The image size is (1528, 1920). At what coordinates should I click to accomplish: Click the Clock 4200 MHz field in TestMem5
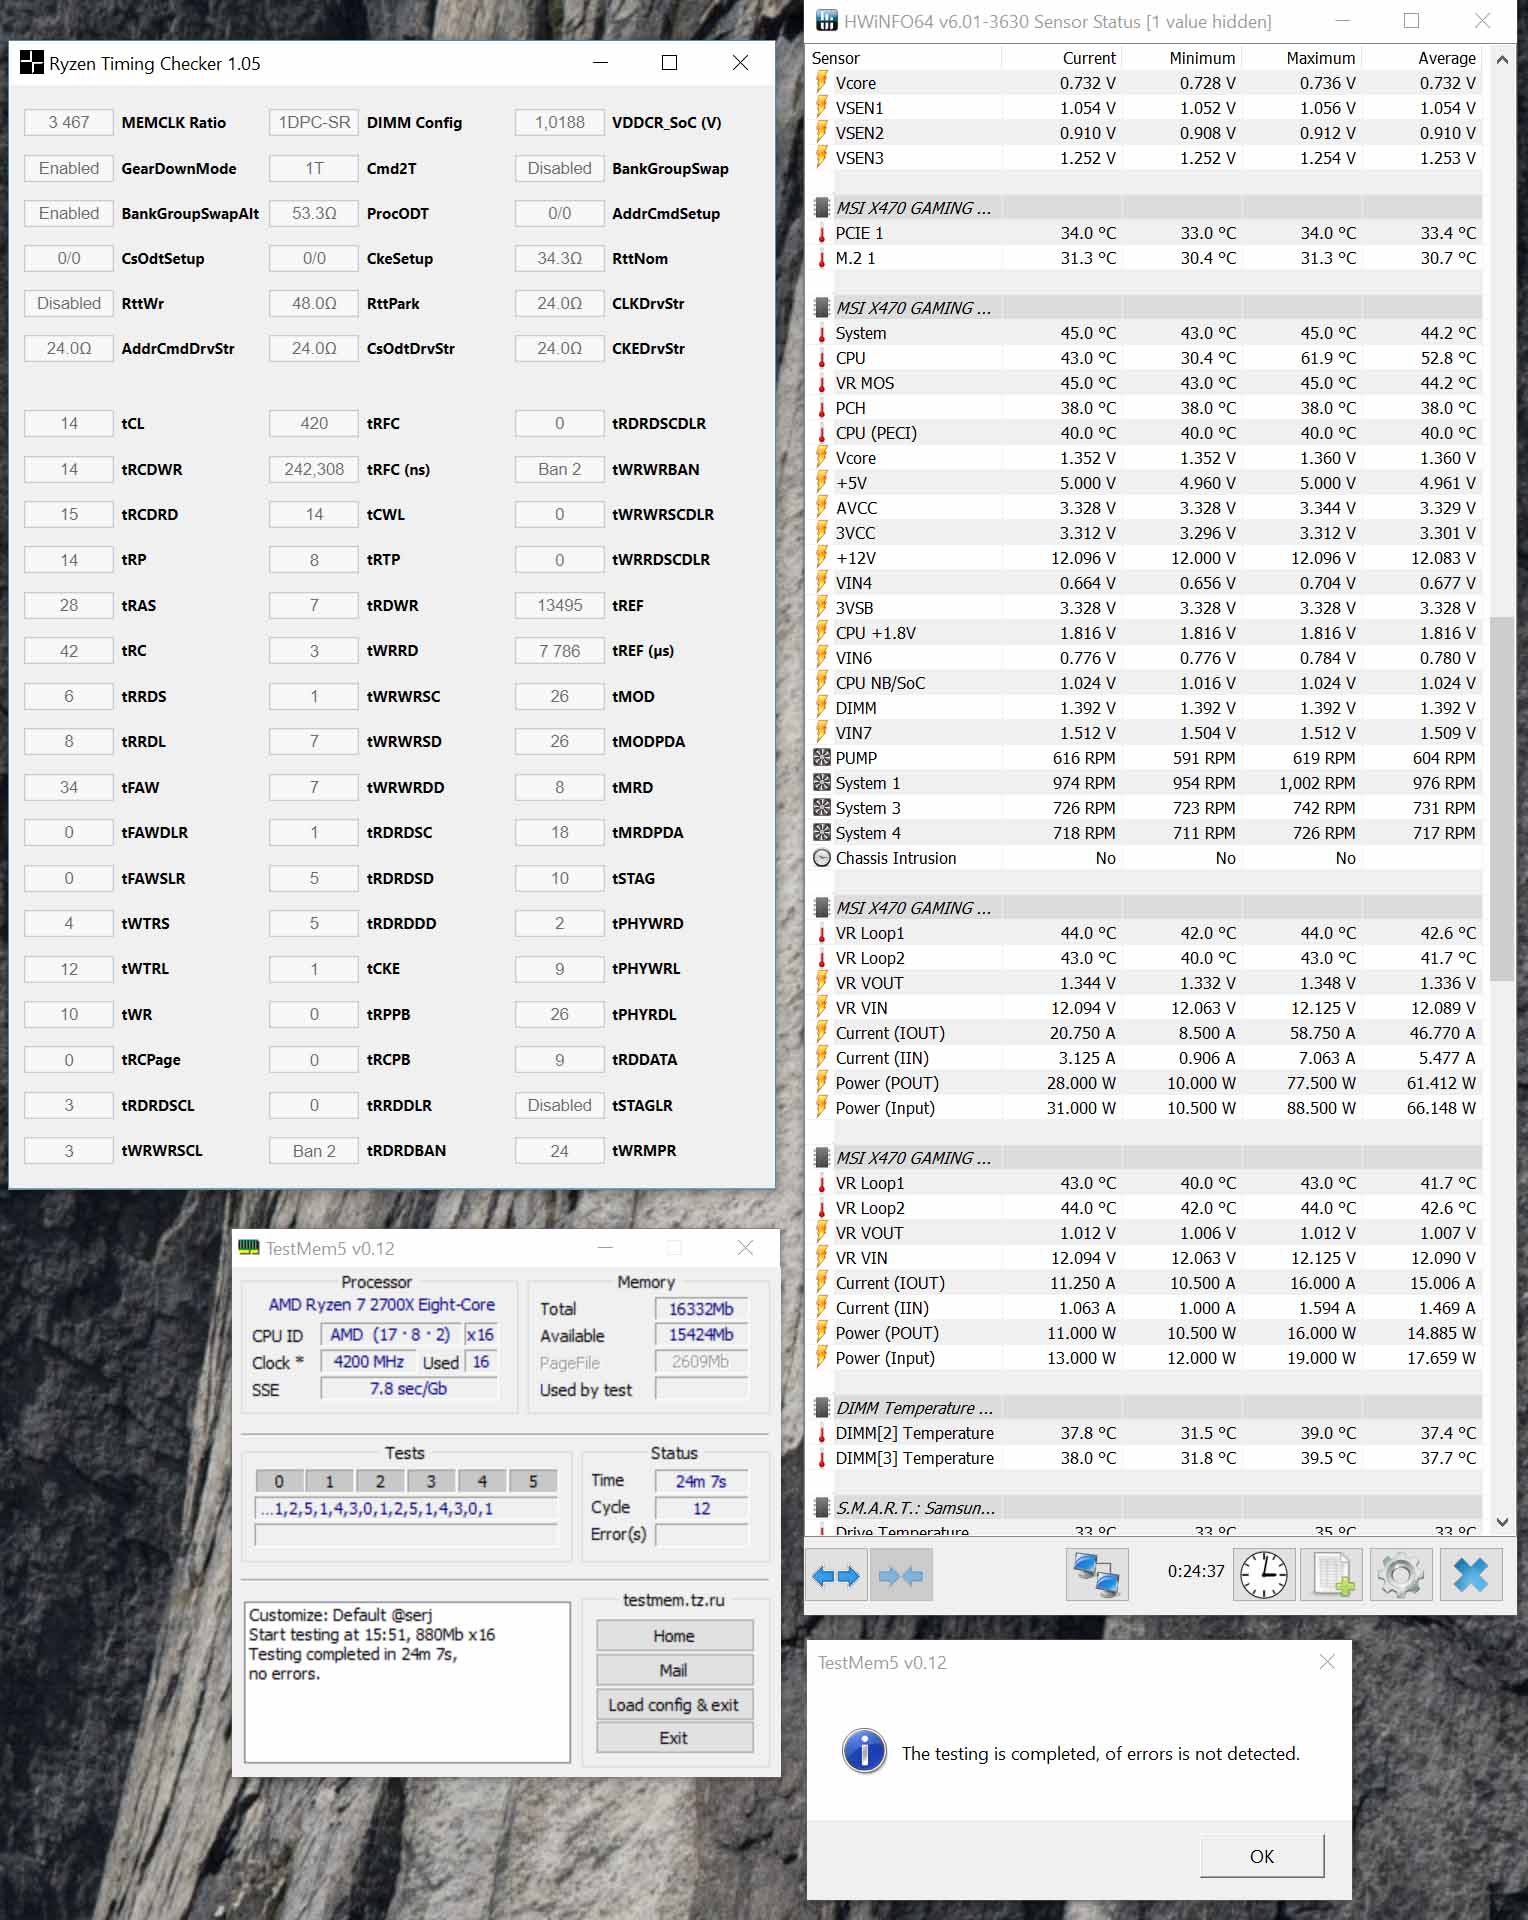[368, 1362]
